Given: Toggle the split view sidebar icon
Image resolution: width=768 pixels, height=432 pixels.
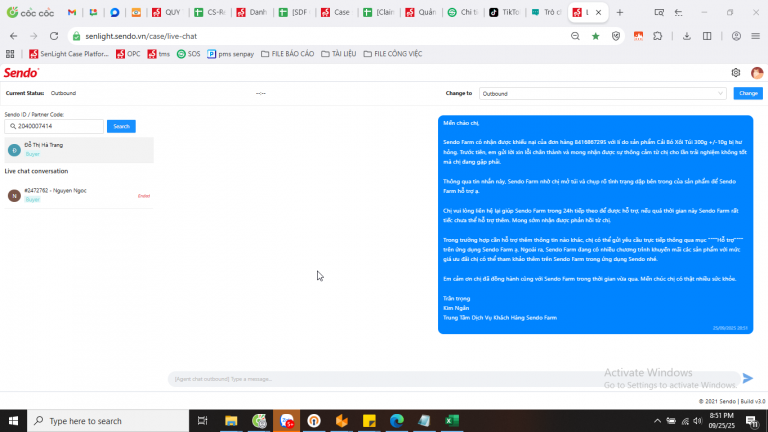Looking at the screenshot, I should [x=707, y=36].
